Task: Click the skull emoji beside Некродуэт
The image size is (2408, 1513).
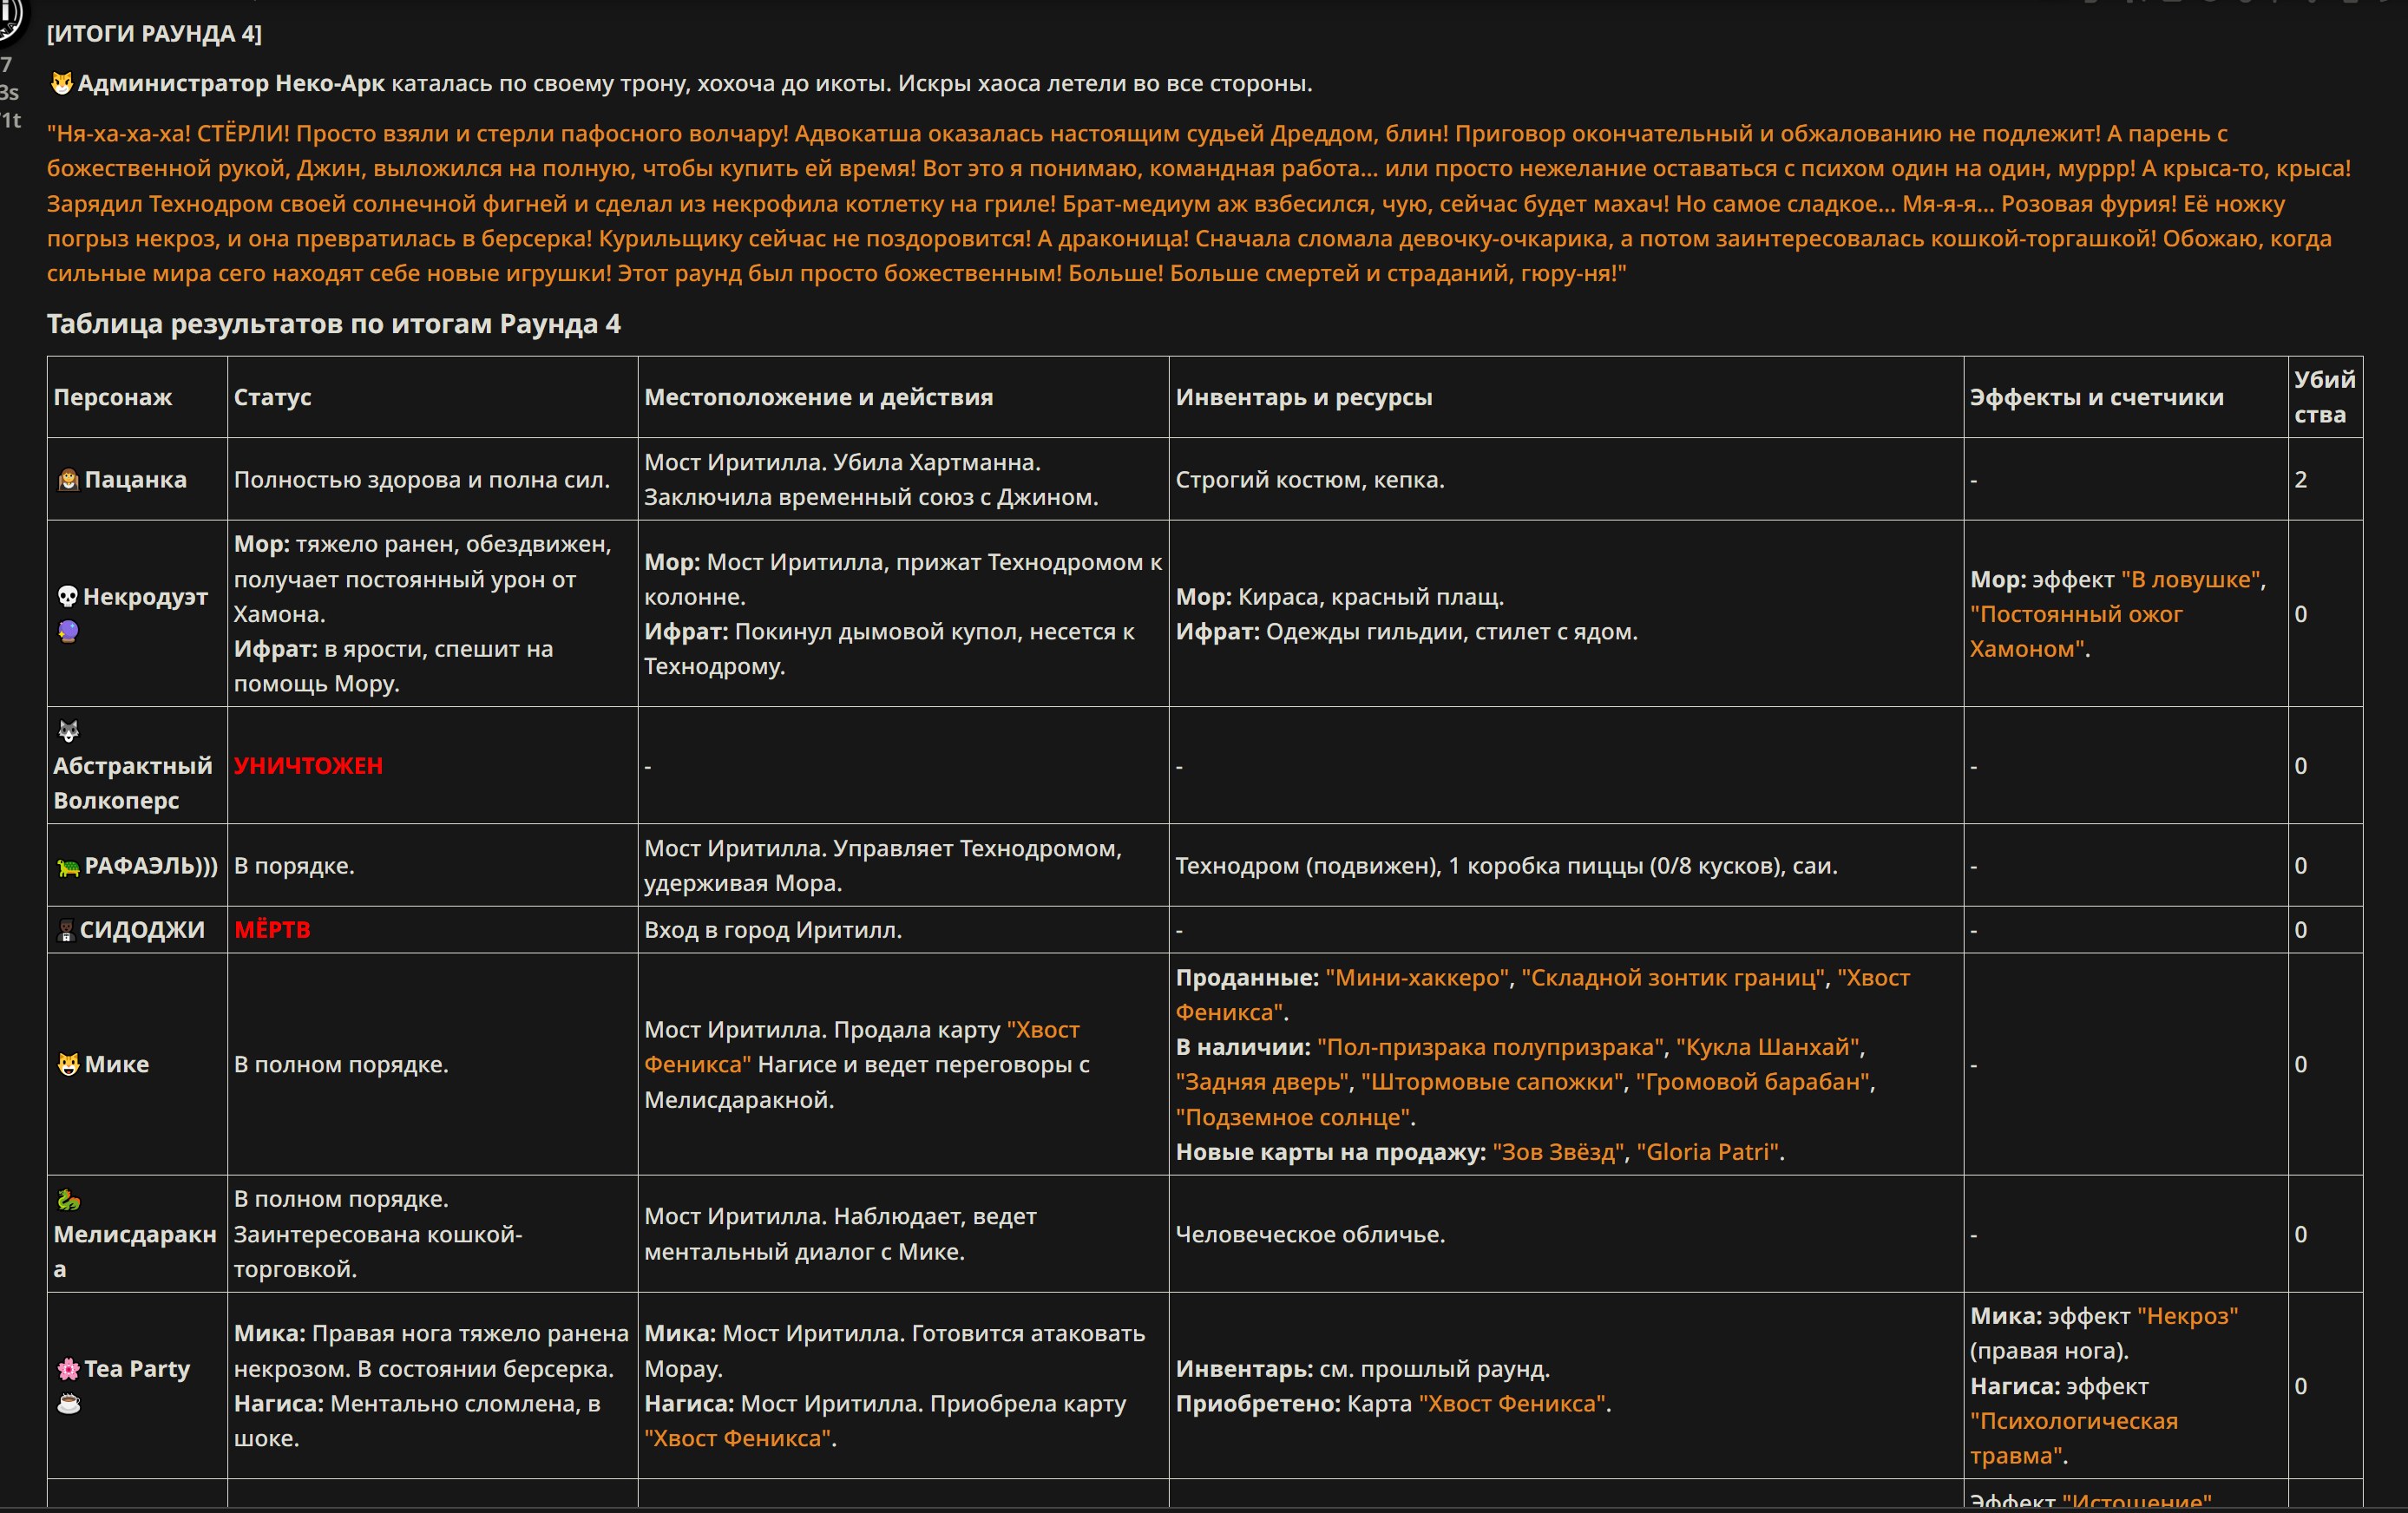Action: click(68, 597)
